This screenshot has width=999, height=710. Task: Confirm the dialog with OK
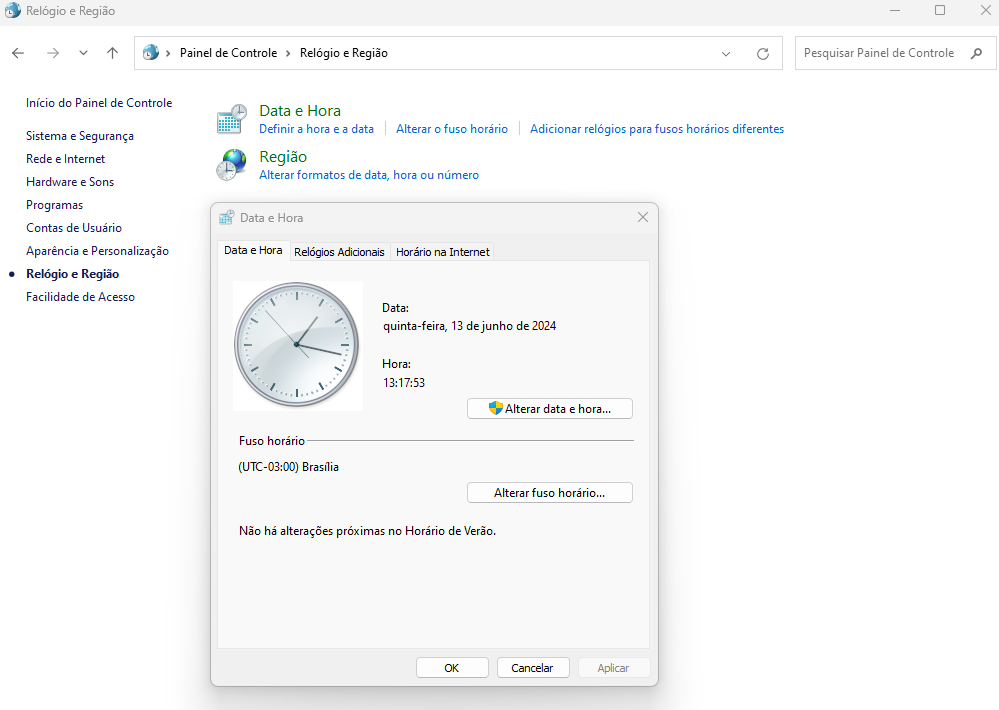pyautogui.click(x=452, y=668)
